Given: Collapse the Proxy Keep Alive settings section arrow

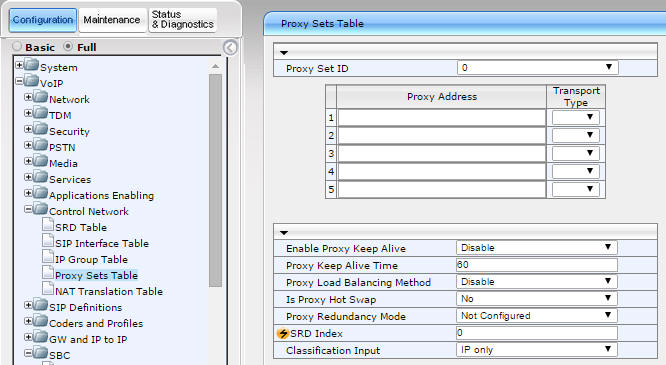Looking at the screenshot, I should 284,233.
